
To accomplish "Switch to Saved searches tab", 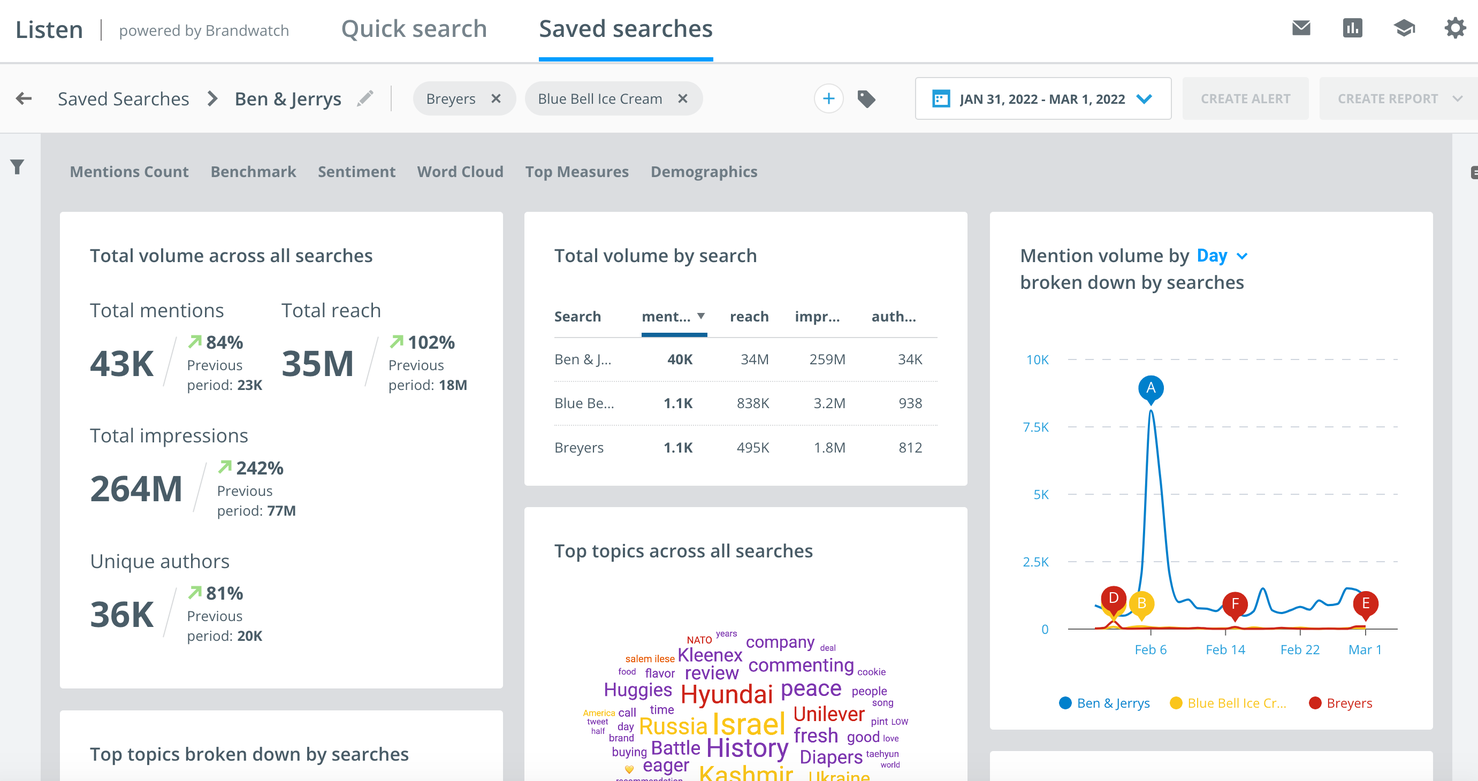I will [626, 29].
